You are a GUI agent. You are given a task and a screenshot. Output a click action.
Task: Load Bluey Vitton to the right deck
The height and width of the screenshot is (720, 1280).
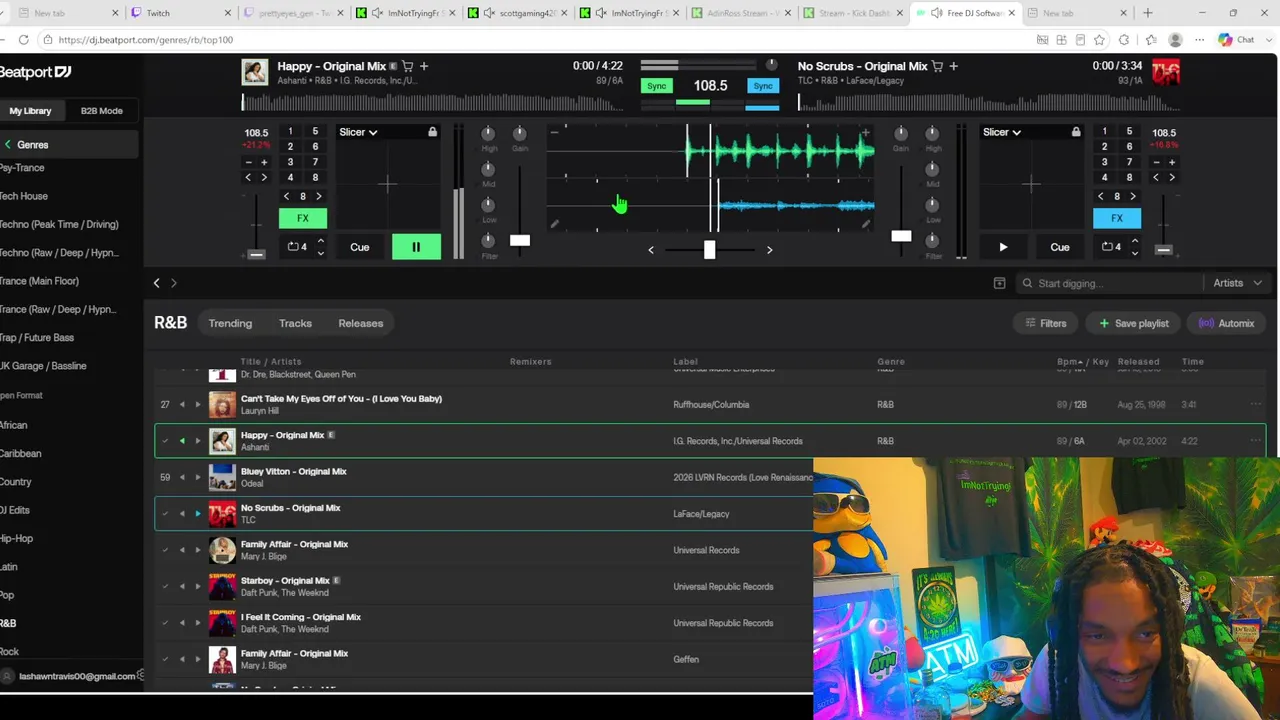coord(197,477)
